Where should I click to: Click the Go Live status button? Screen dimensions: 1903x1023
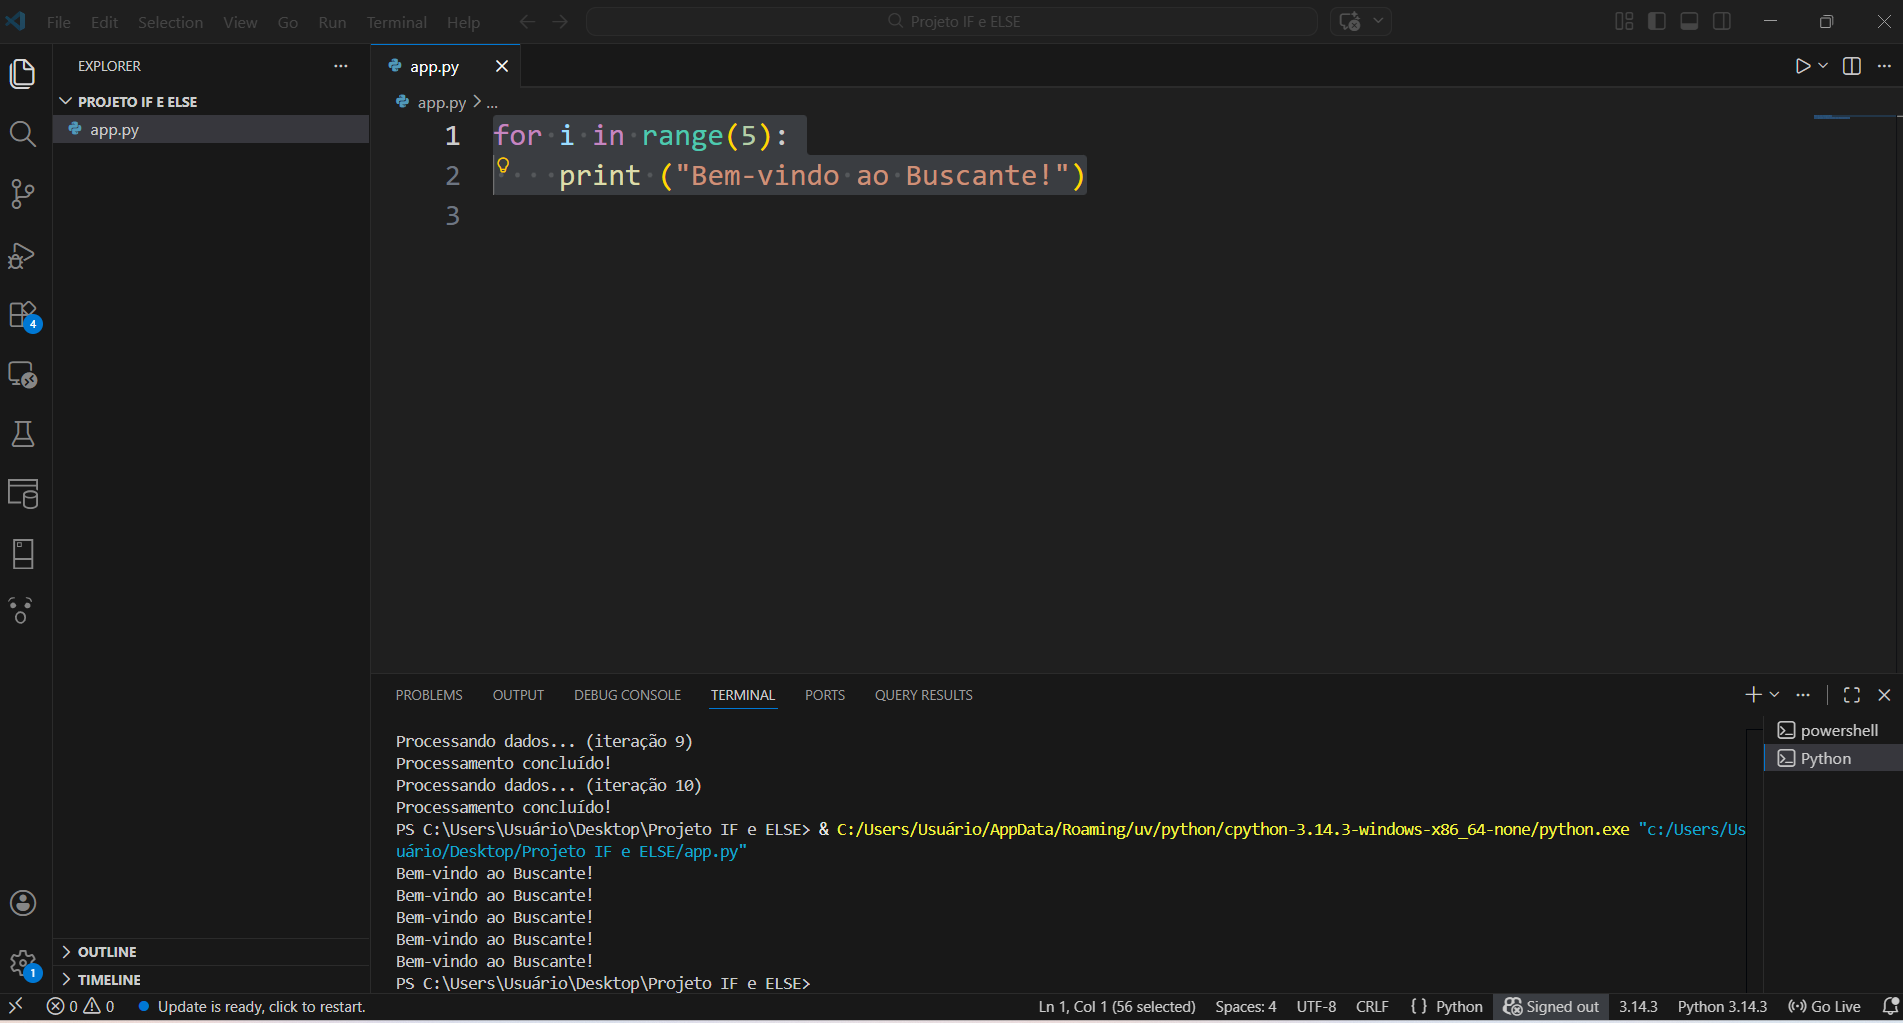(1825, 1007)
